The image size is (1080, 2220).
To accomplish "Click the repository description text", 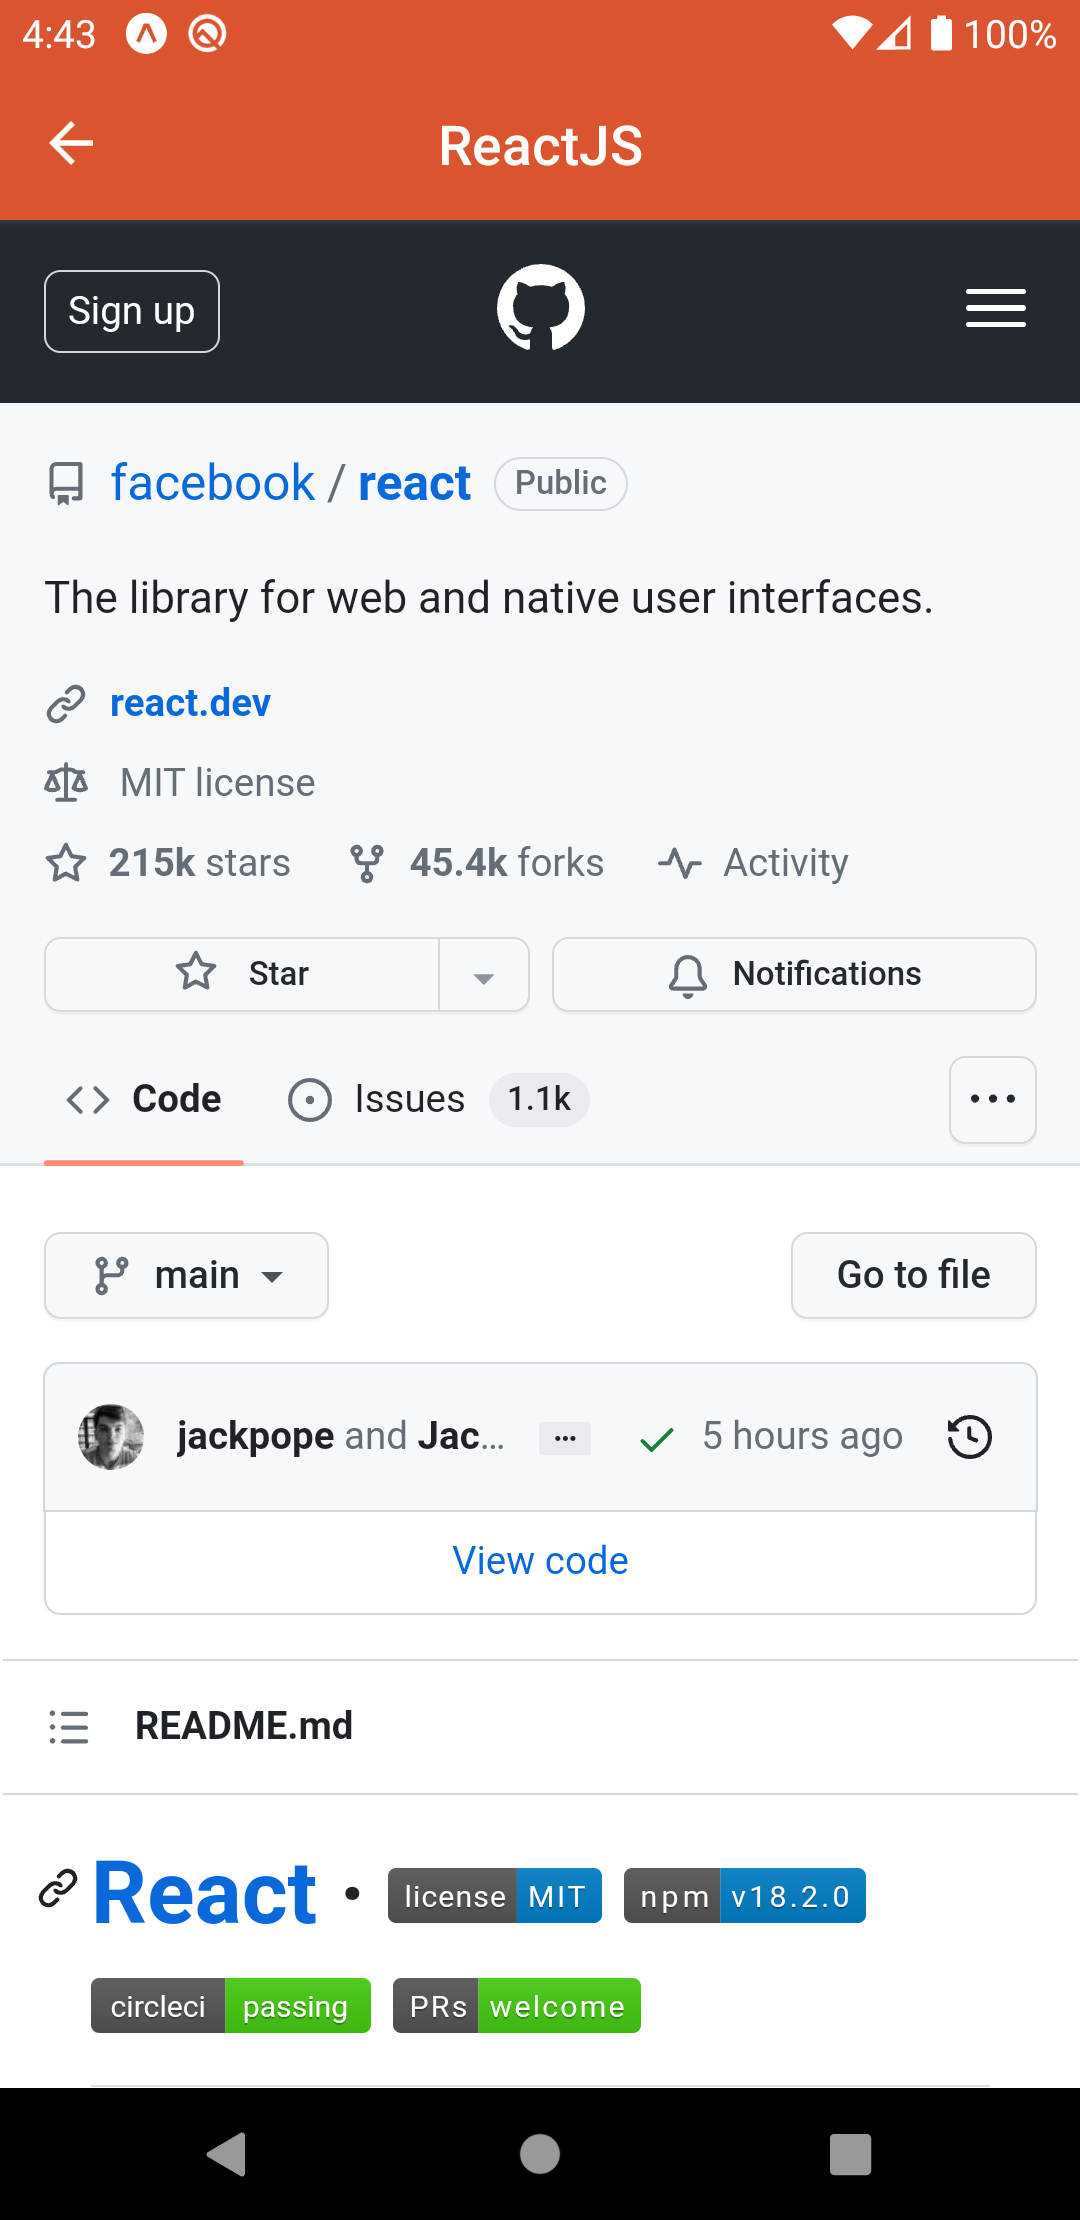I will 489,599.
